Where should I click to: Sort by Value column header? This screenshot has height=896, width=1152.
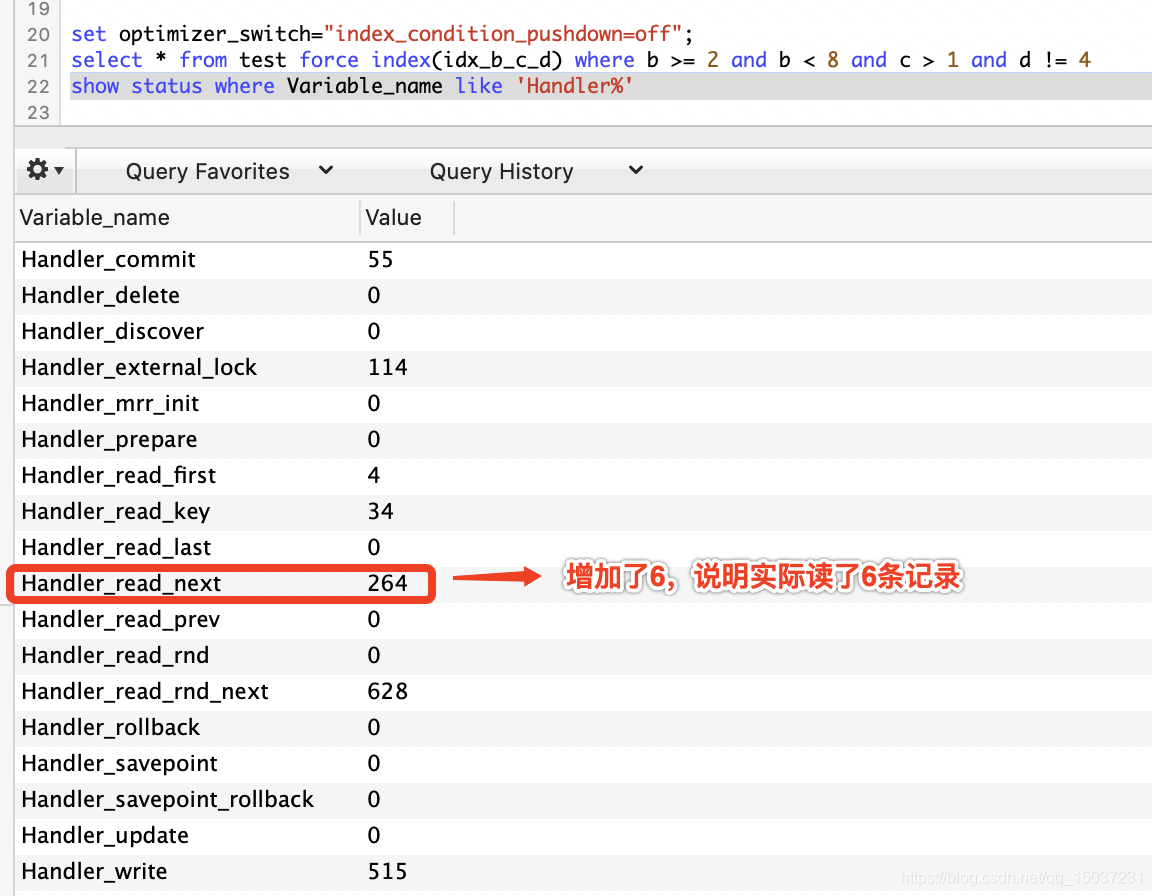(394, 217)
